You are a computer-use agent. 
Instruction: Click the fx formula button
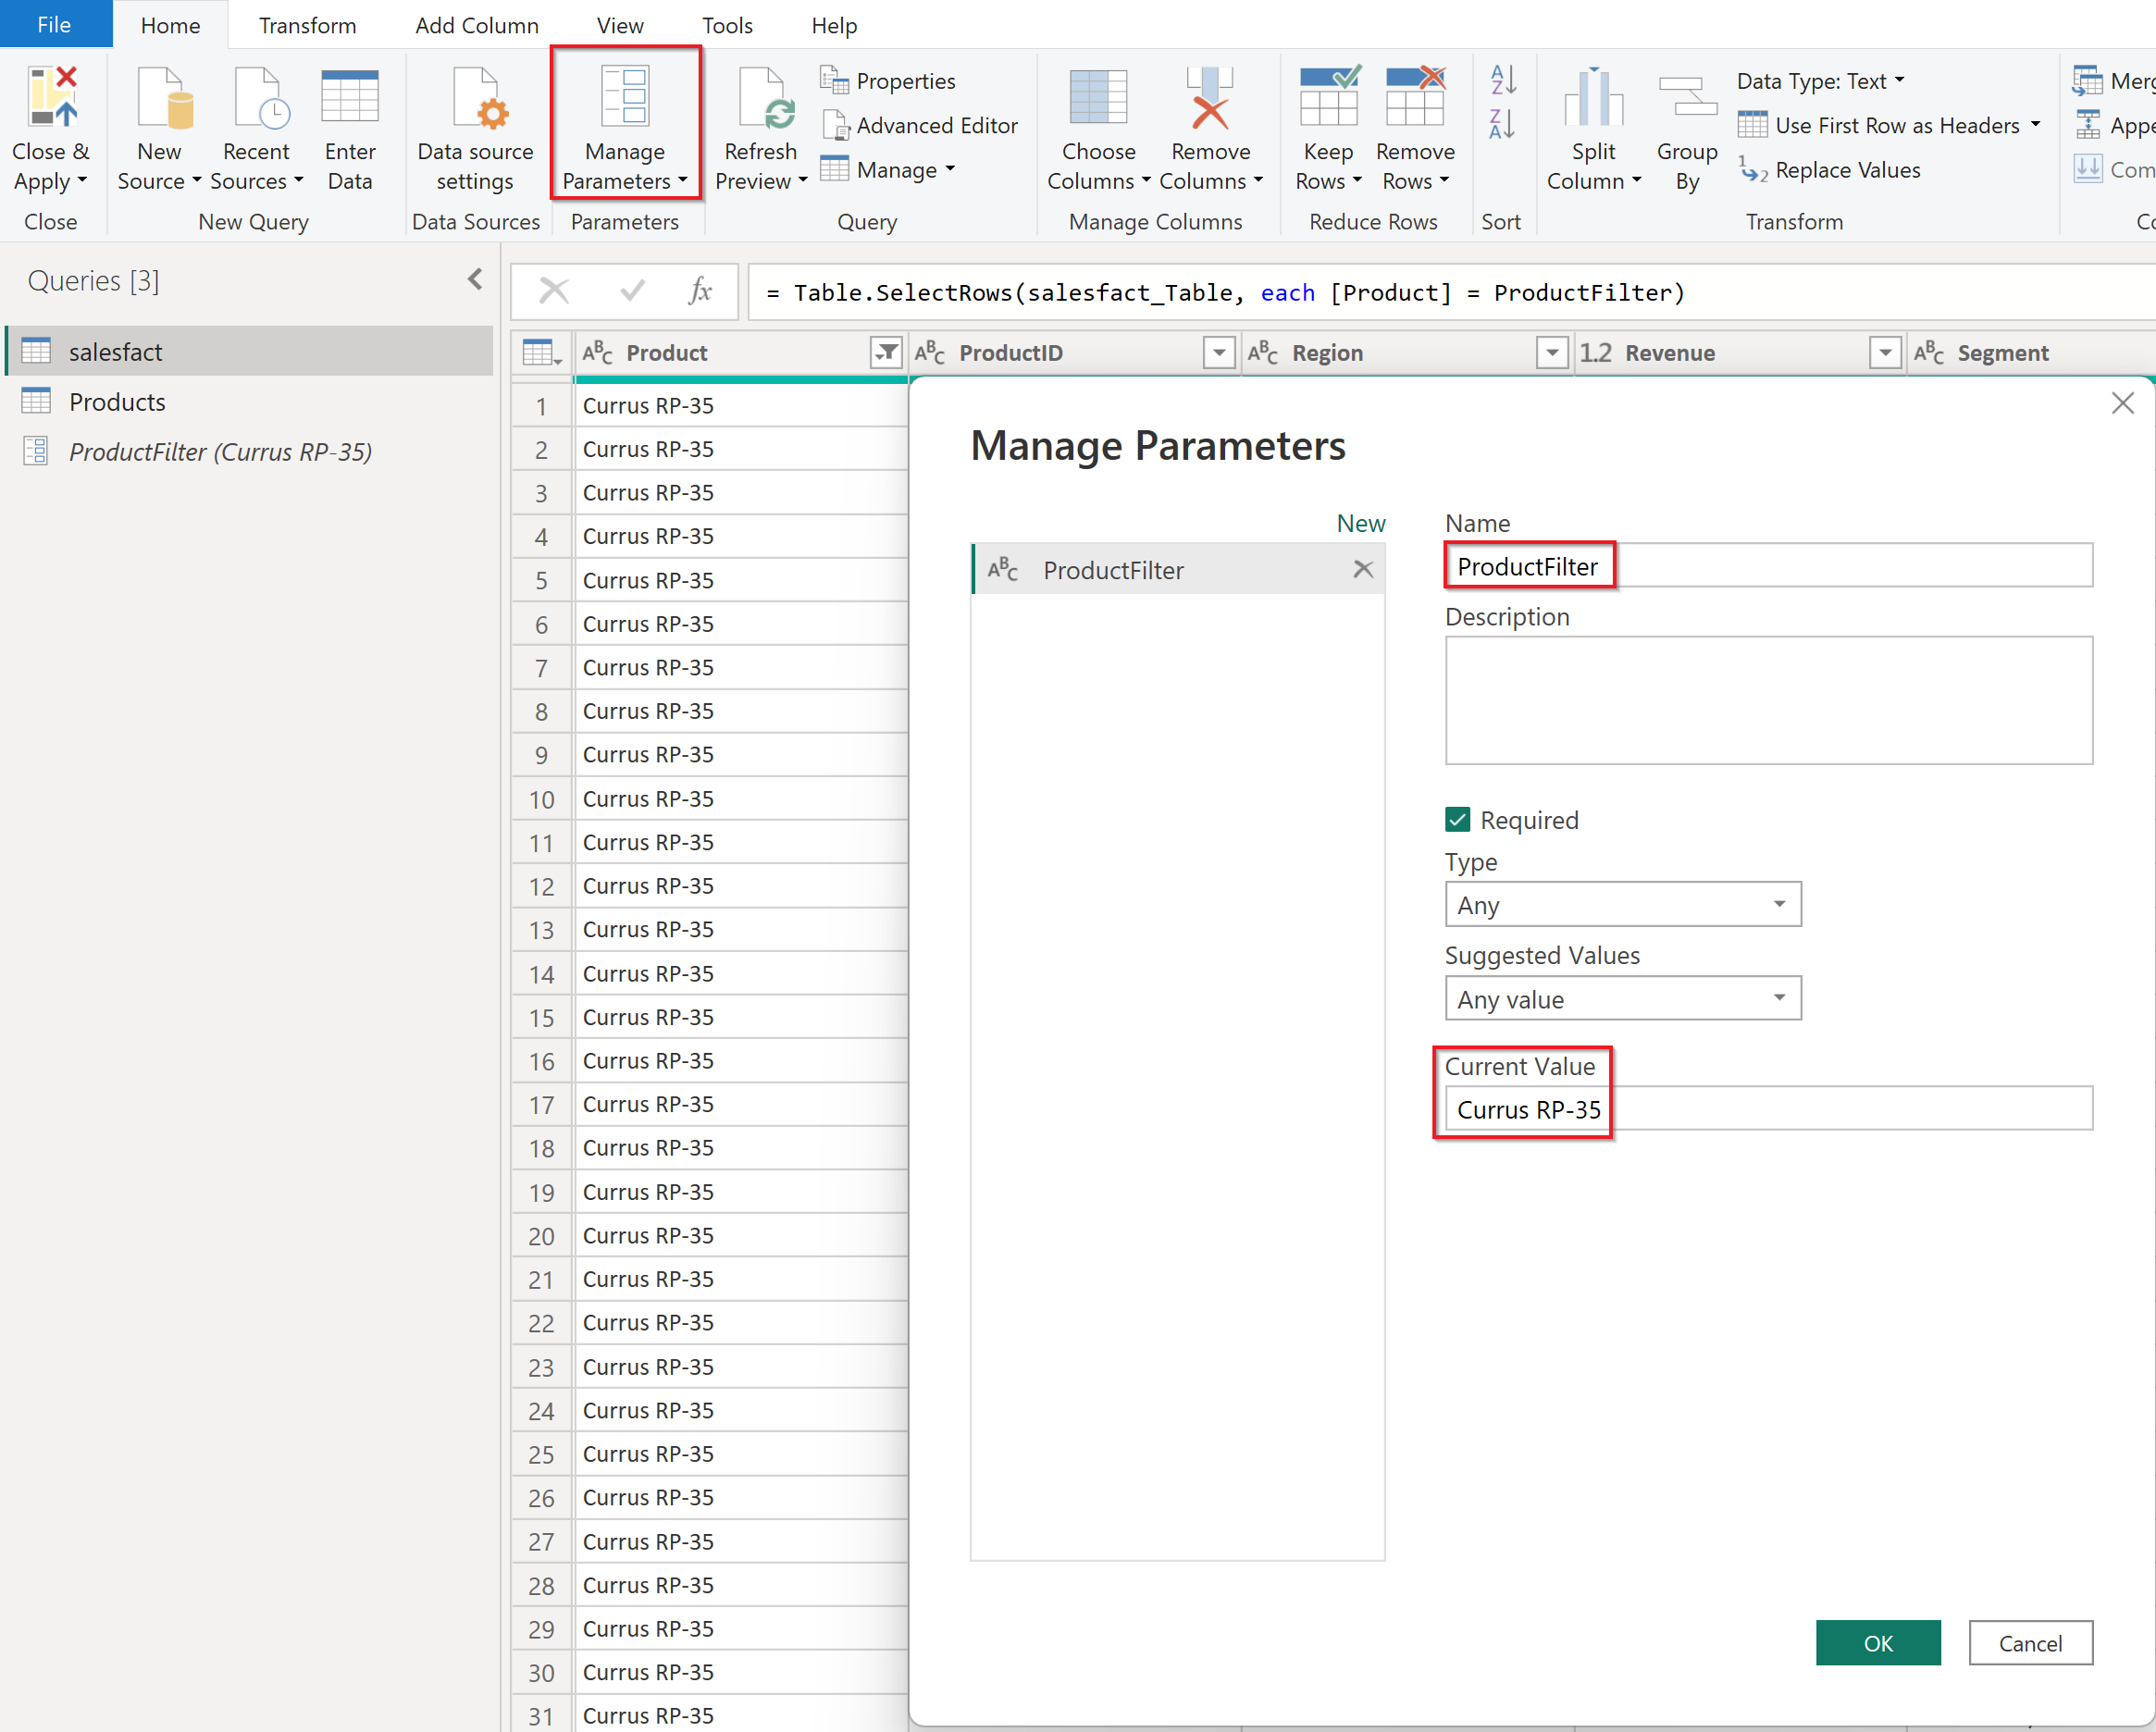[x=700, y=292]
